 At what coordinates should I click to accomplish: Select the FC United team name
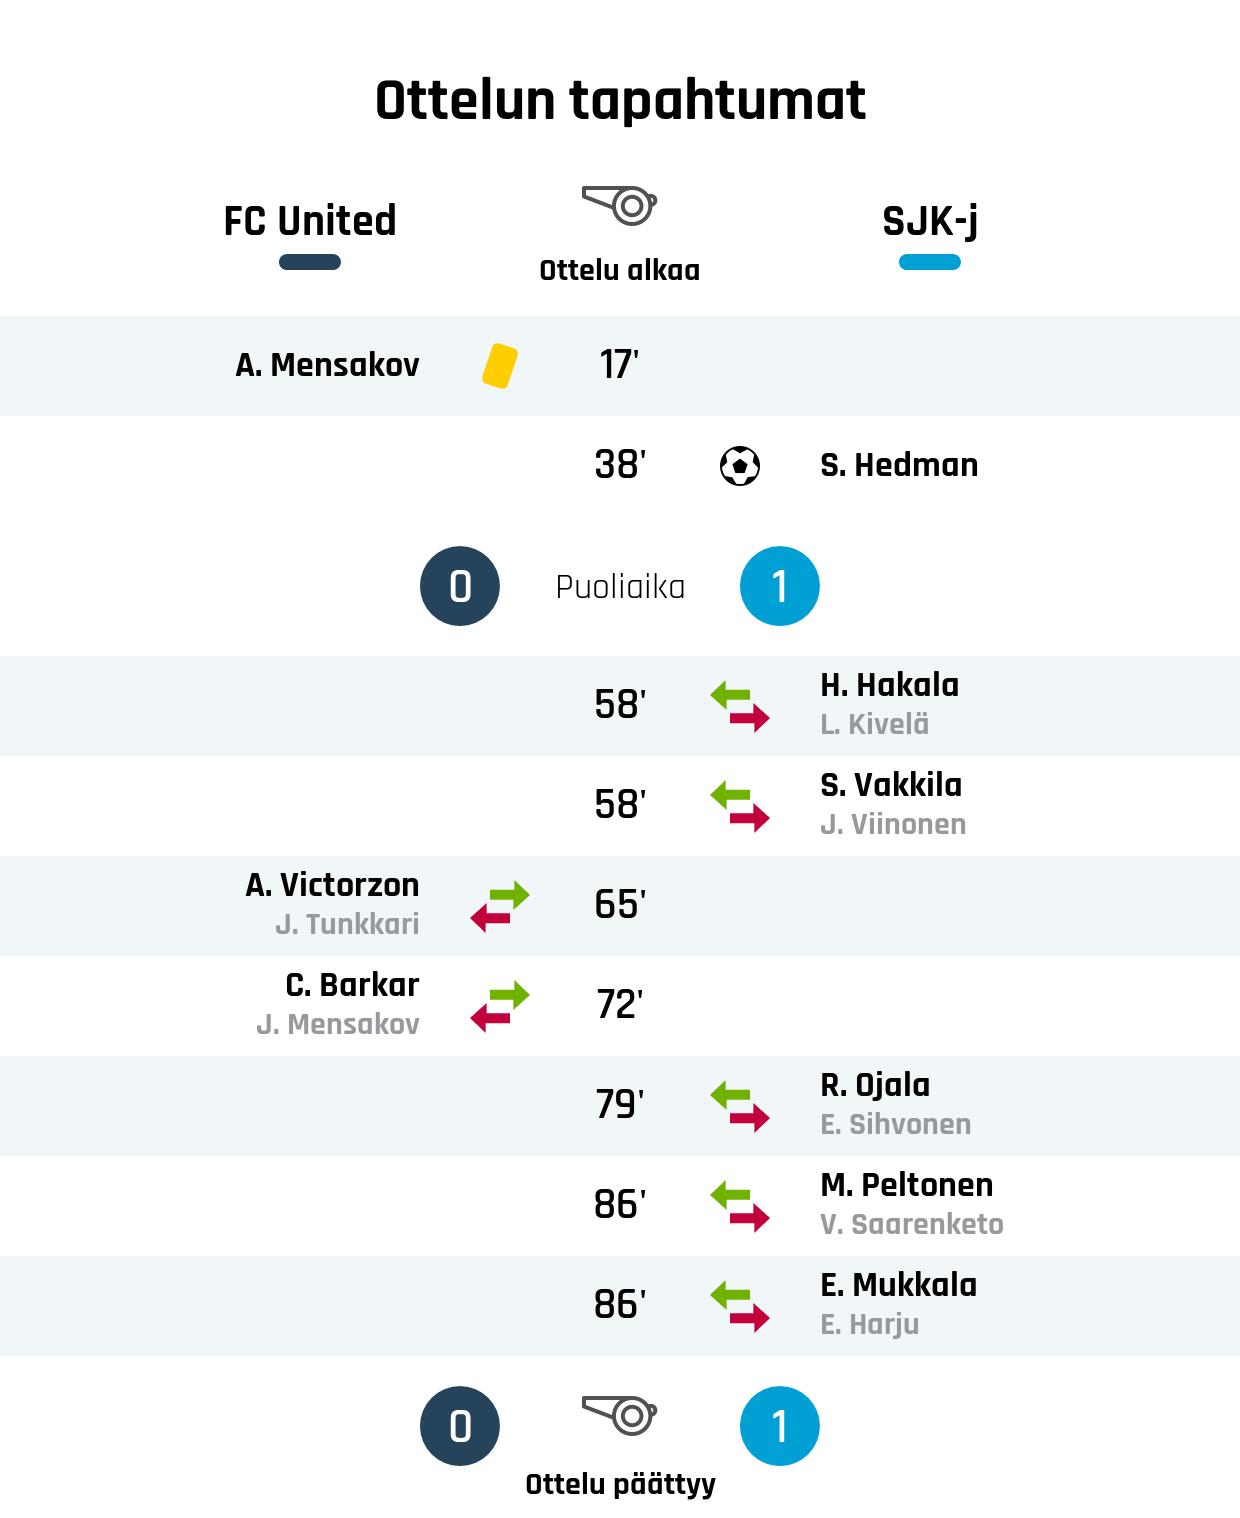[x=310, y=221]
